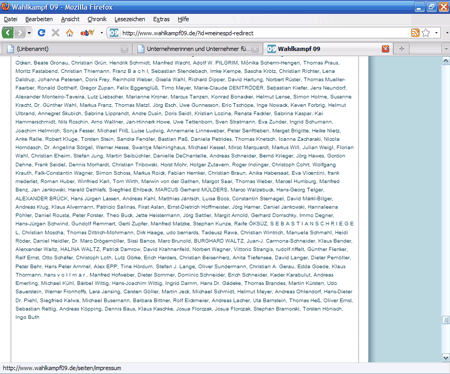Viewport: 450px width, 374px height.
Task: Click the Forward navigation arrow
Action: (x=20, y=33)
